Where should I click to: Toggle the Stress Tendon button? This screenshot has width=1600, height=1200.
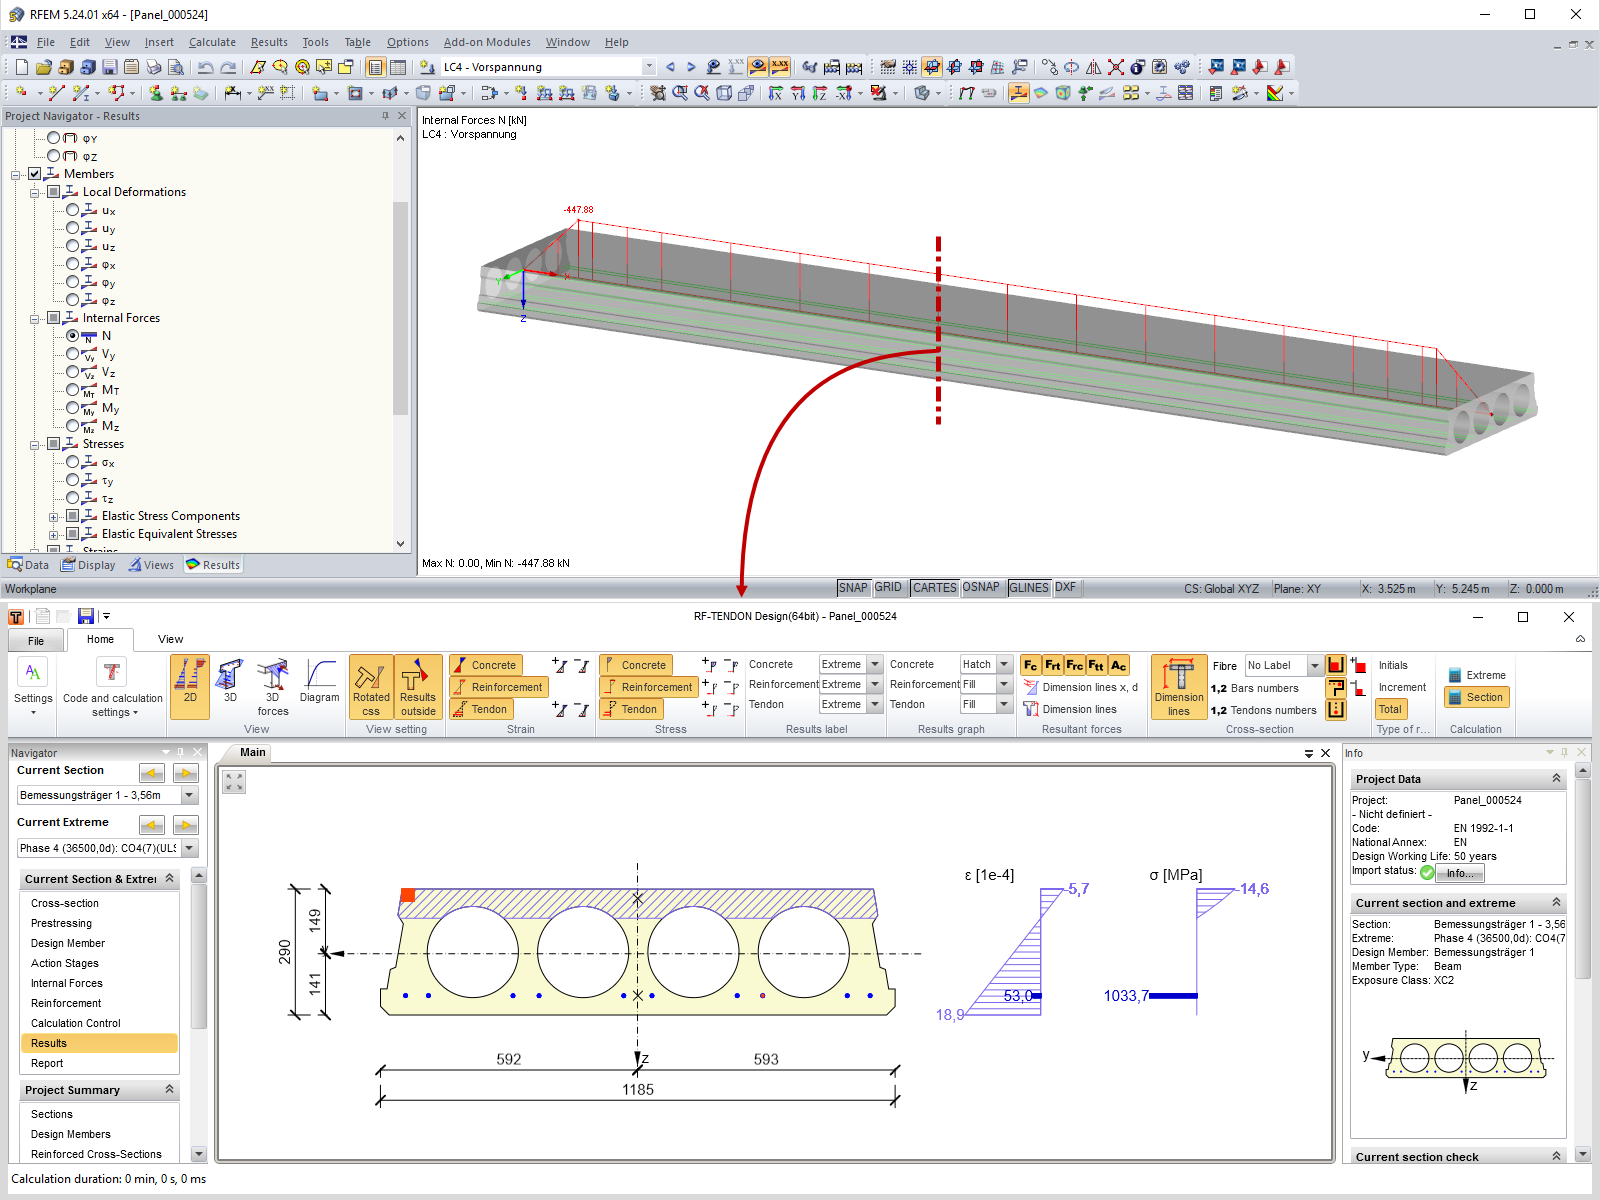pos(631,709)
